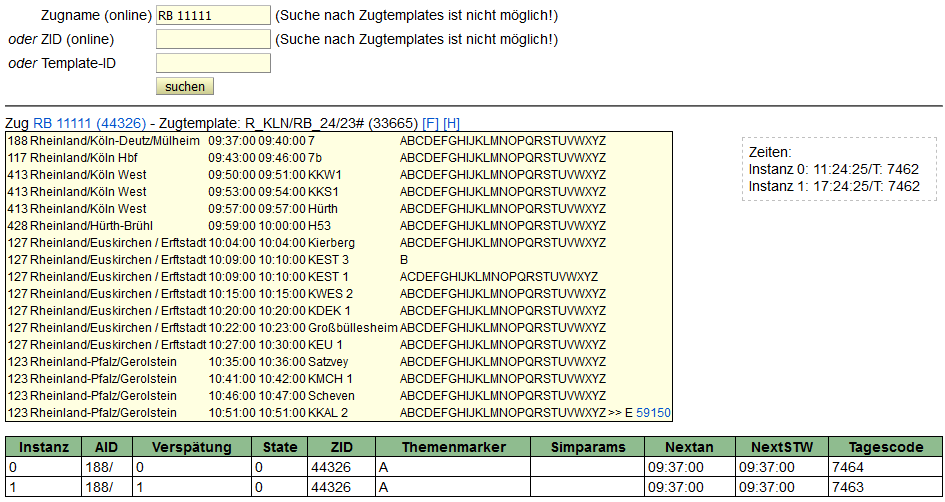The image size is (945, 502).
Task: Click the Template-ID input field
Action: coord(213,63)
